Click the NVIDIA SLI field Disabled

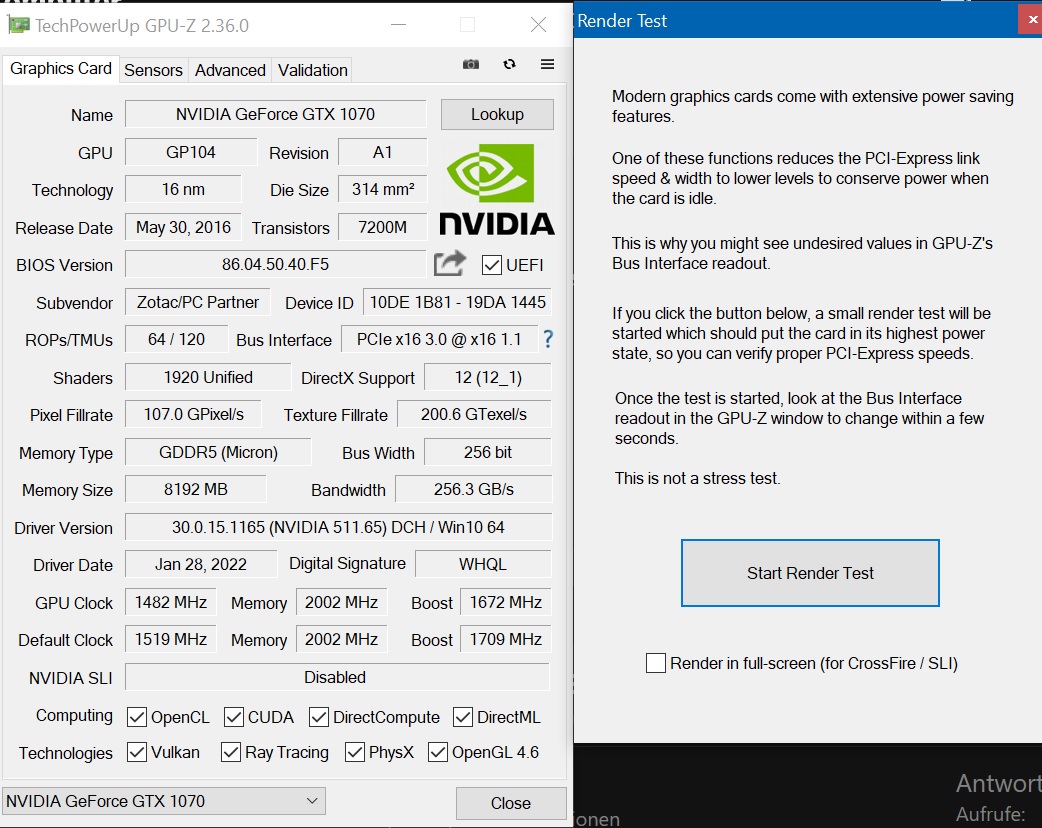click(338, 677)
